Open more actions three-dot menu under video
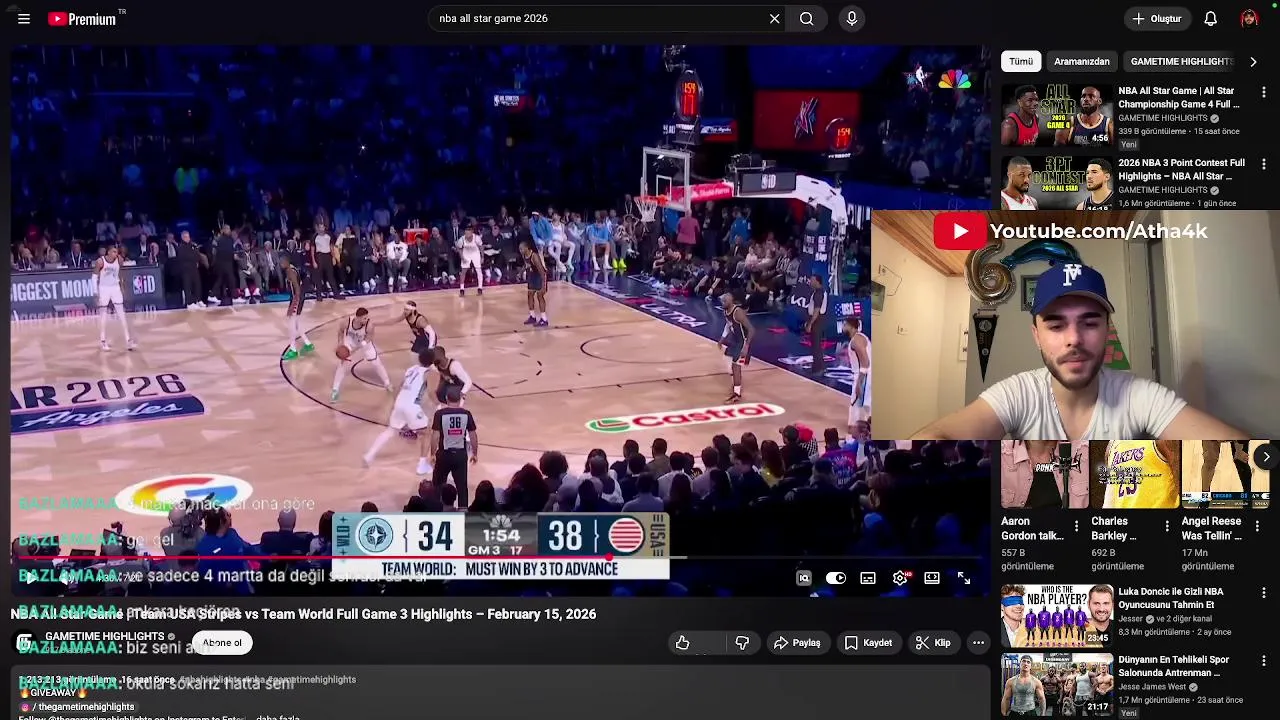The image size is (1280, 720). coord(979,643)
